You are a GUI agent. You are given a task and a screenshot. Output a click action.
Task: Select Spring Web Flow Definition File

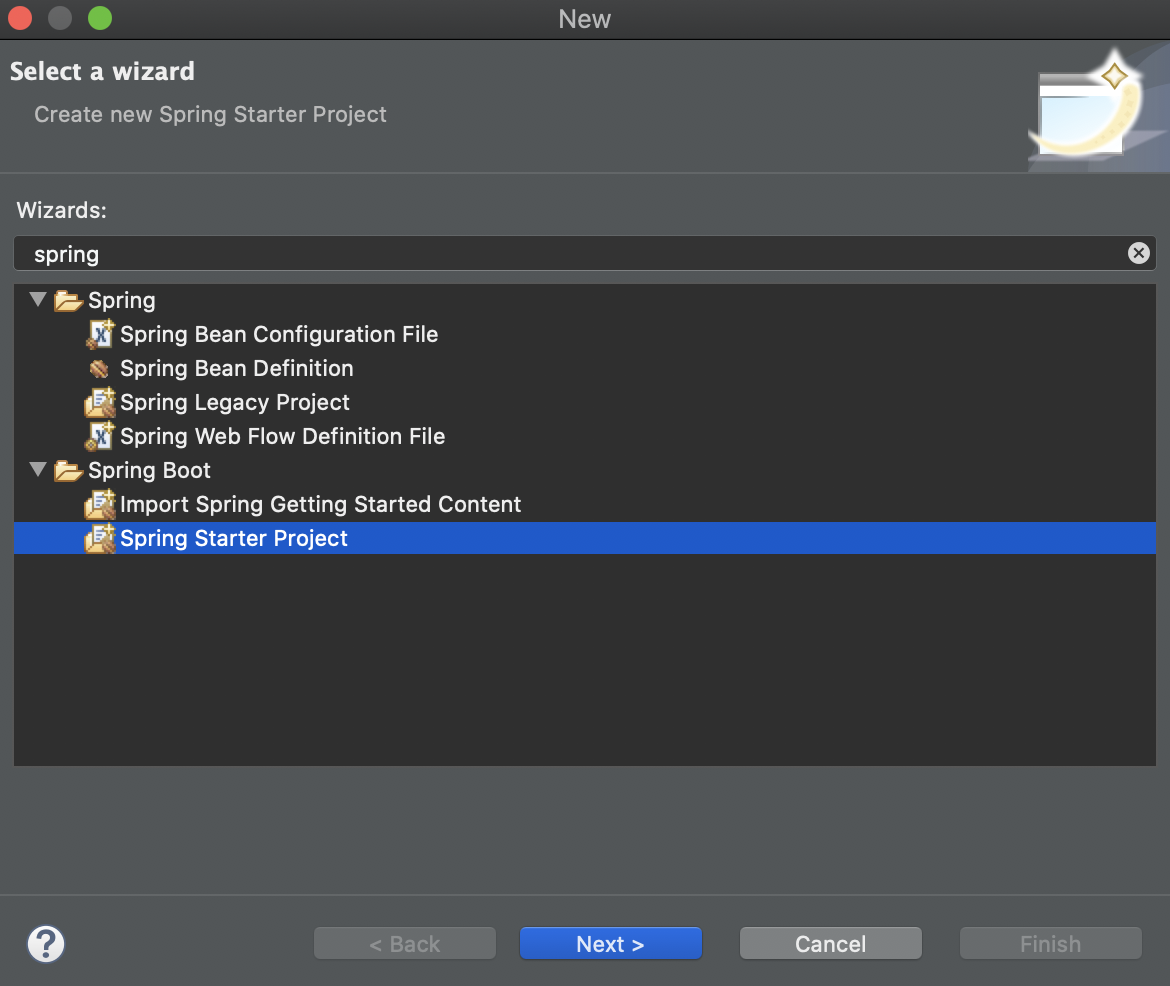tap(282, 437)
